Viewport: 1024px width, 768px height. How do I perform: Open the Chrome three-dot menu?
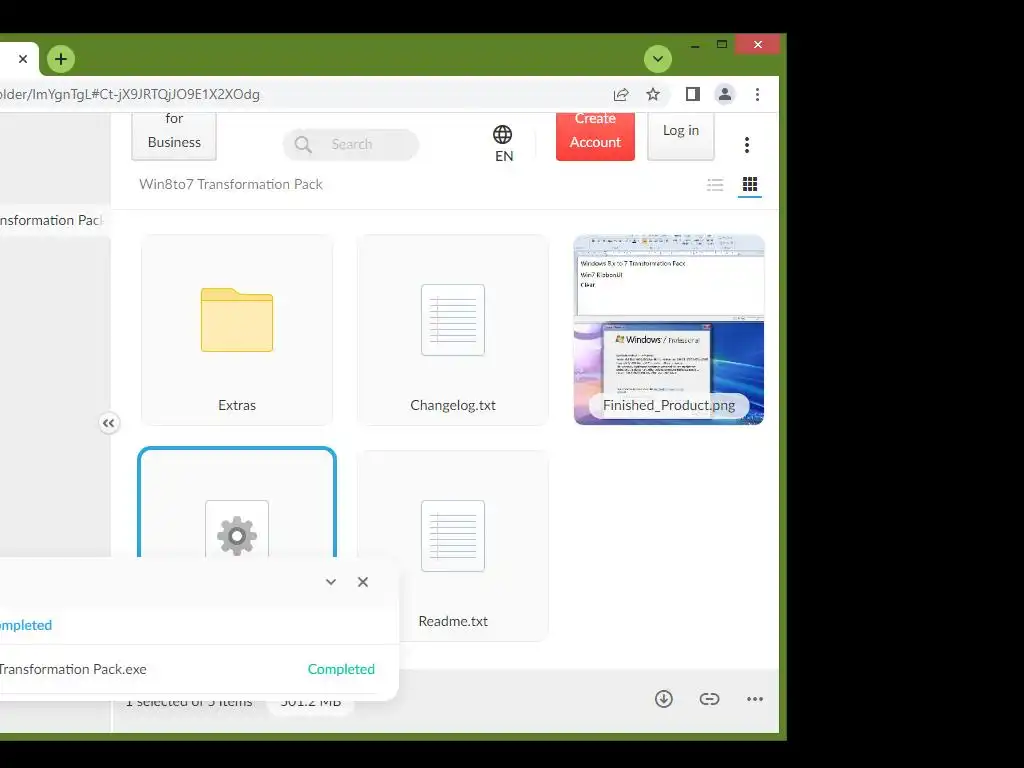(758, 95)
